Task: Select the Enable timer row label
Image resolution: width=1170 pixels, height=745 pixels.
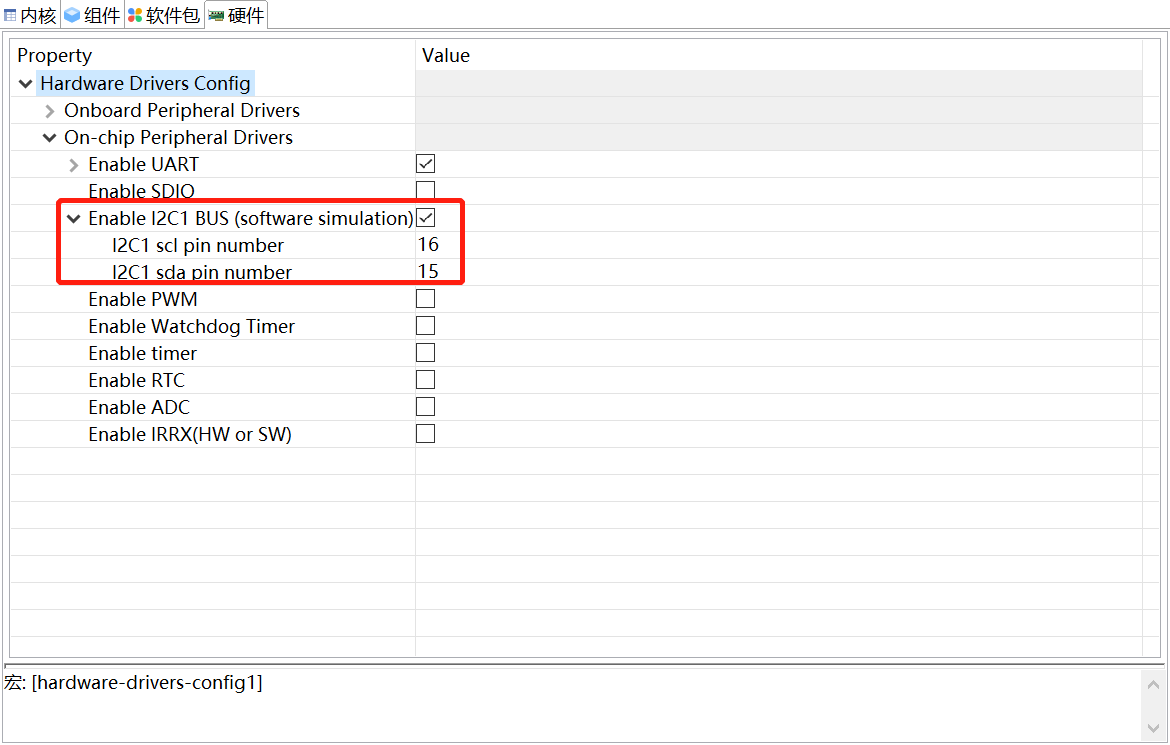Action: 142,353
